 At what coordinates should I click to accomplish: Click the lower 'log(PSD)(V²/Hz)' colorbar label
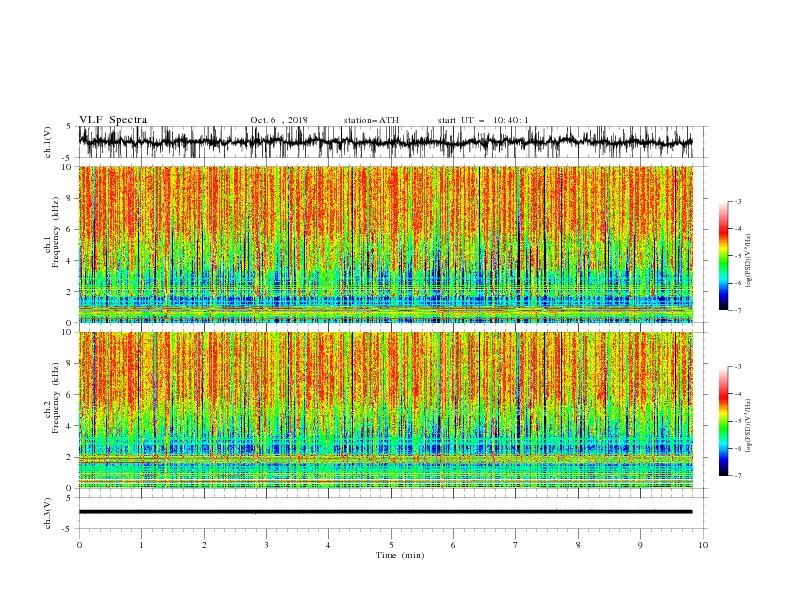pyautogui.click(x=749, y=426)
